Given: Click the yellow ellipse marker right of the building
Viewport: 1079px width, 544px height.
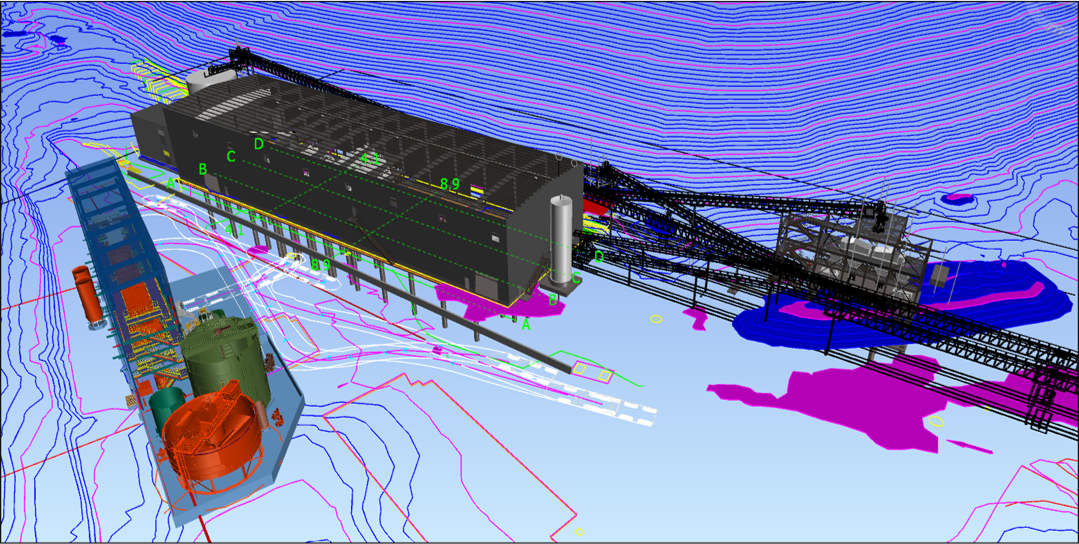Looking at the screenshot, I should pos(656,319).
